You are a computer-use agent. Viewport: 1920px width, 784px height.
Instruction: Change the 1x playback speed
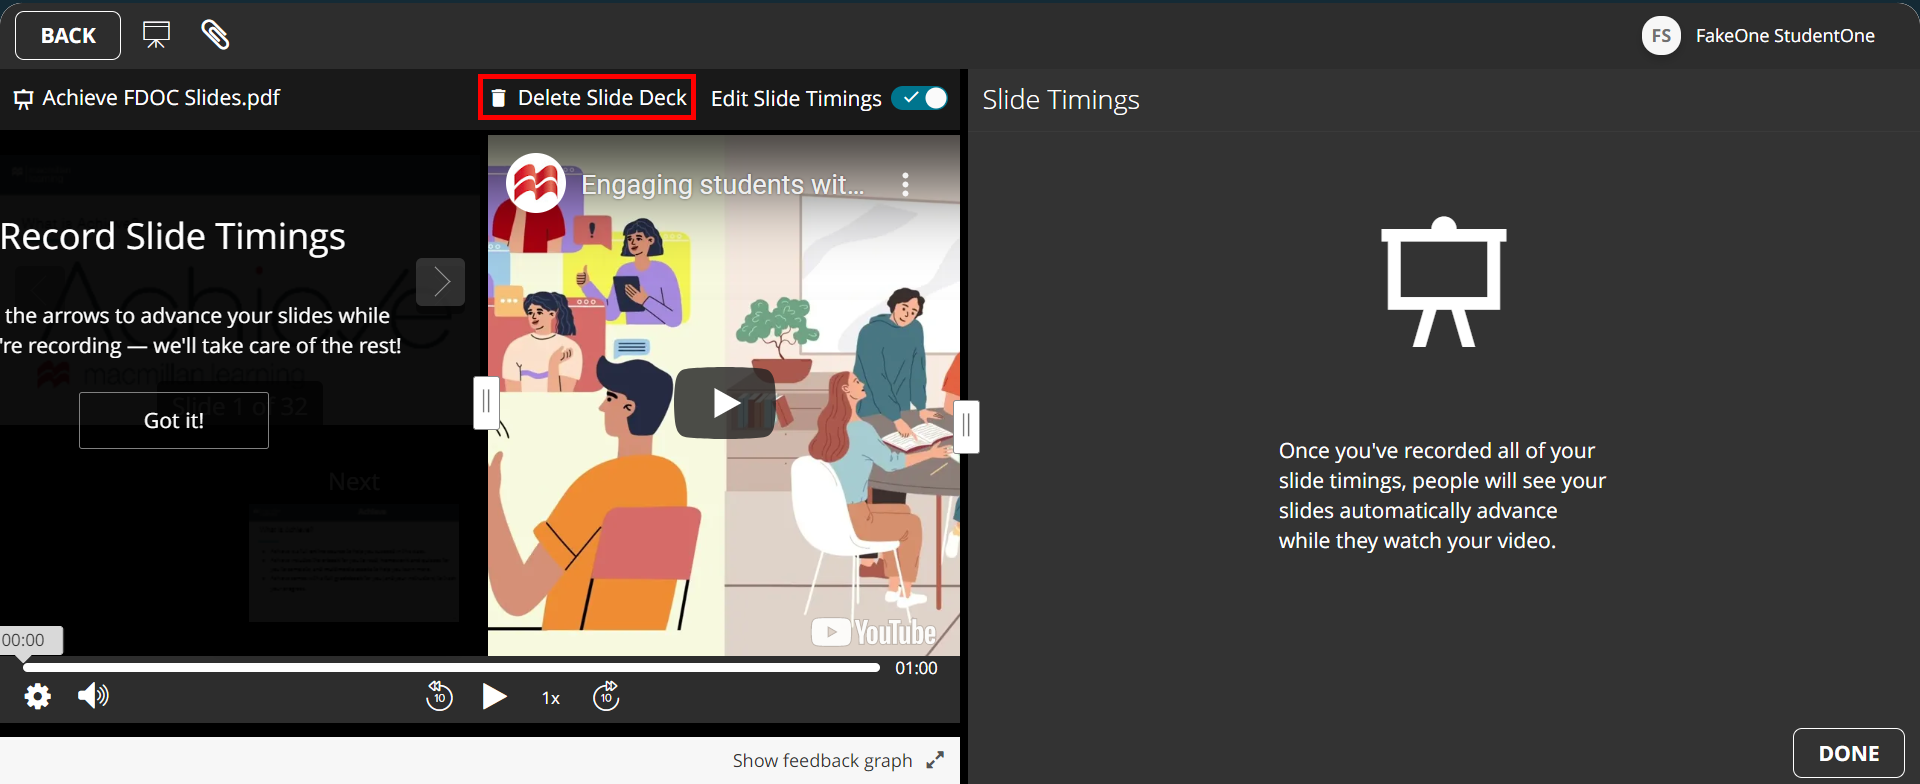[551, 698]
